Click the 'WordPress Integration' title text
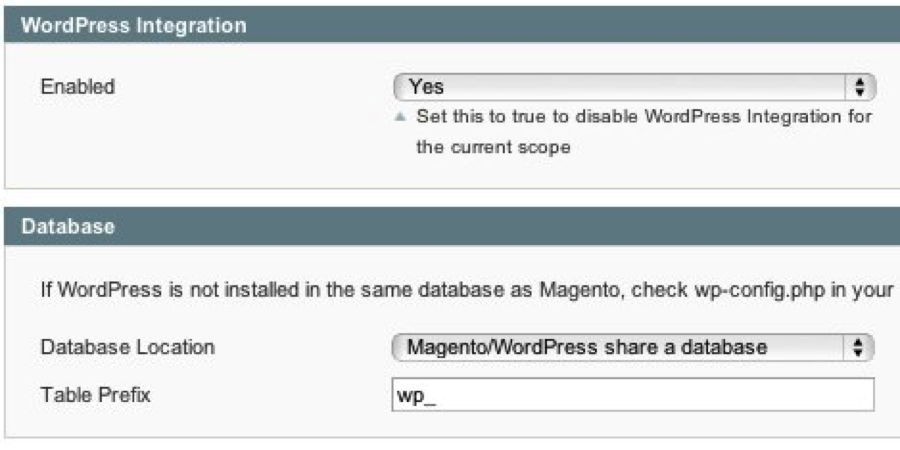 [133, 26]
